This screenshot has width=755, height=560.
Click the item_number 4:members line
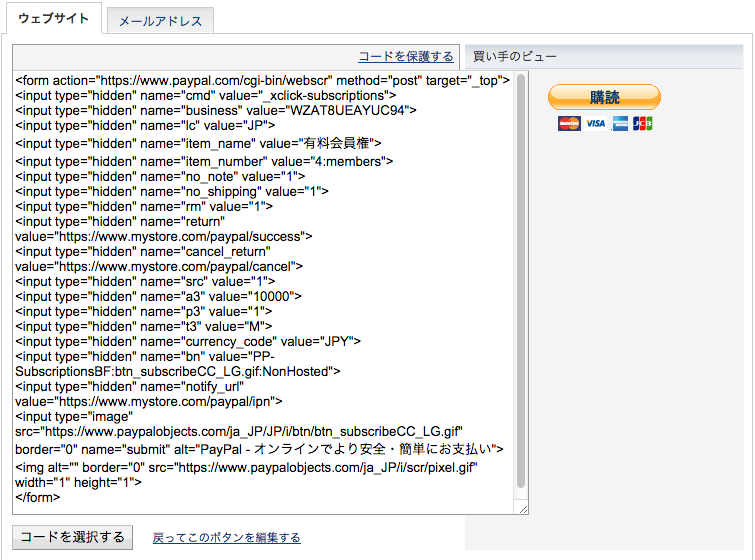[204, 161]
